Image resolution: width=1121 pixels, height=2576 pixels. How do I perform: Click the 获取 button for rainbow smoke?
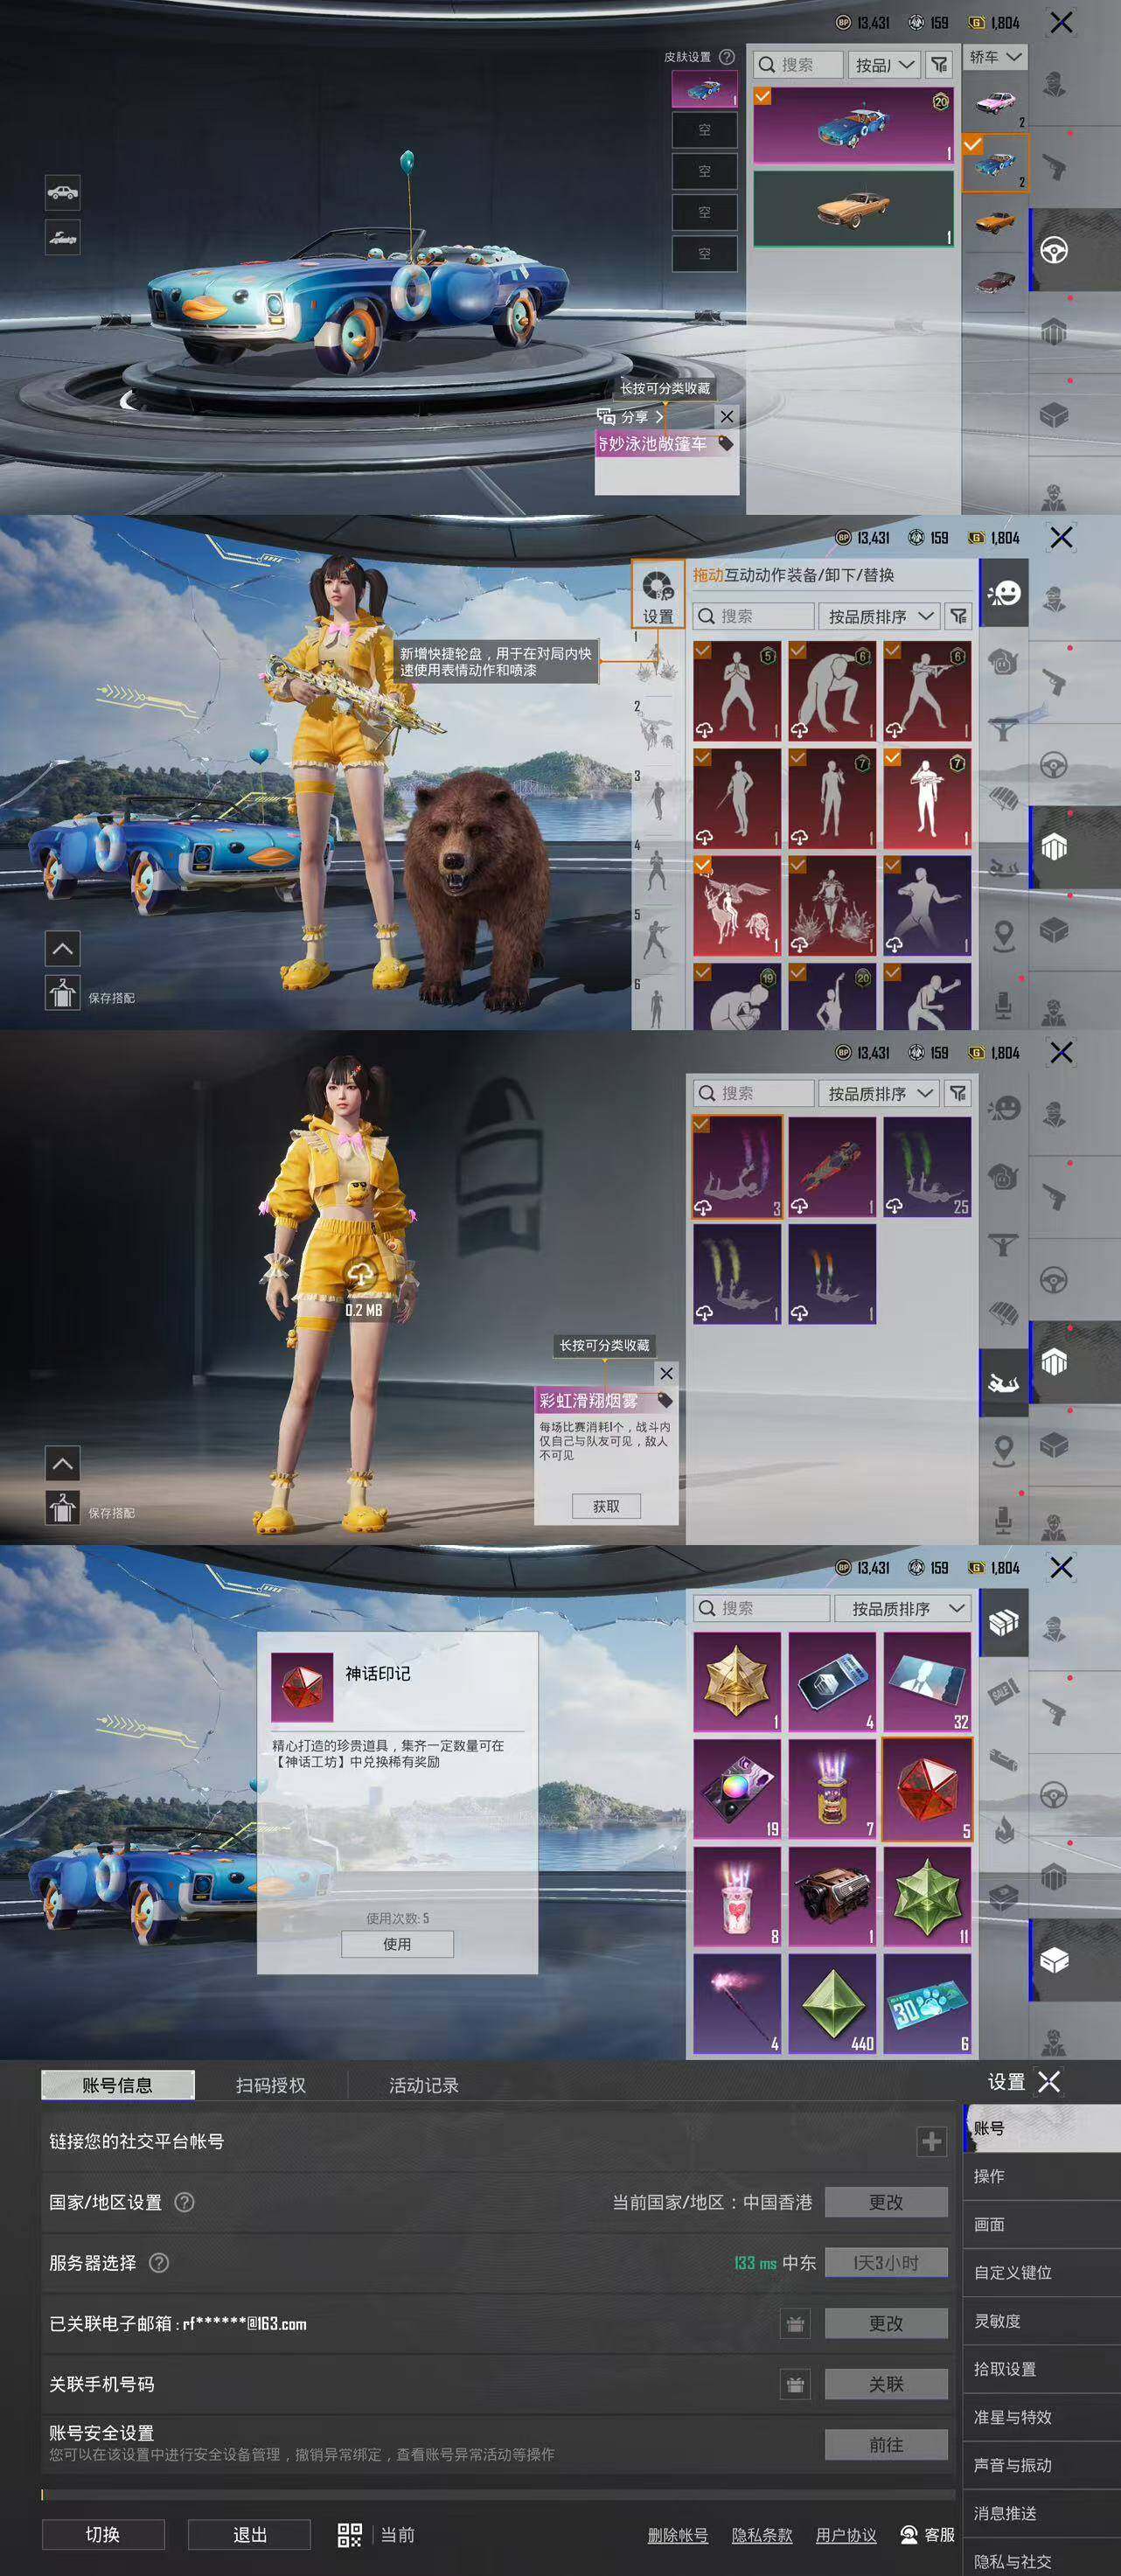606,1506
